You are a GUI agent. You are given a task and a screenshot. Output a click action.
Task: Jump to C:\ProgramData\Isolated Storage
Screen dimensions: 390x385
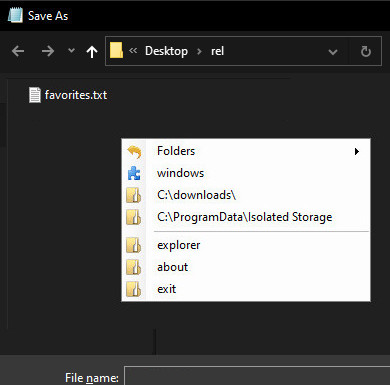[x=246, y=217]
